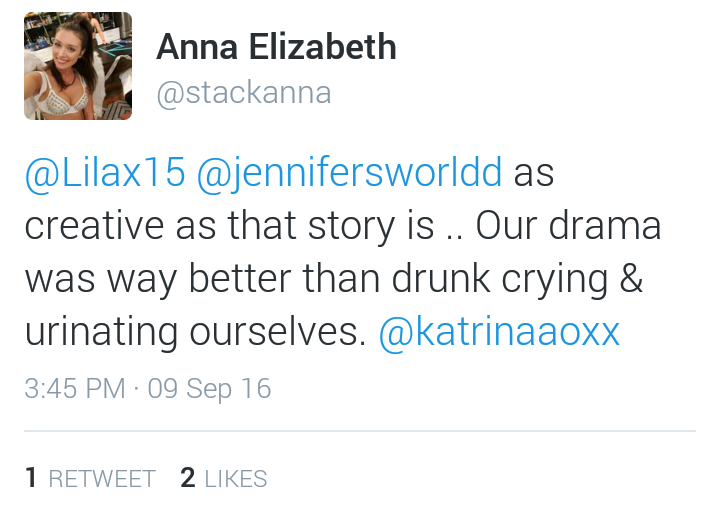Click the words 'drunk crying' in tweet
The height and width of the screenshot is (513, 720).
point(500,279)
